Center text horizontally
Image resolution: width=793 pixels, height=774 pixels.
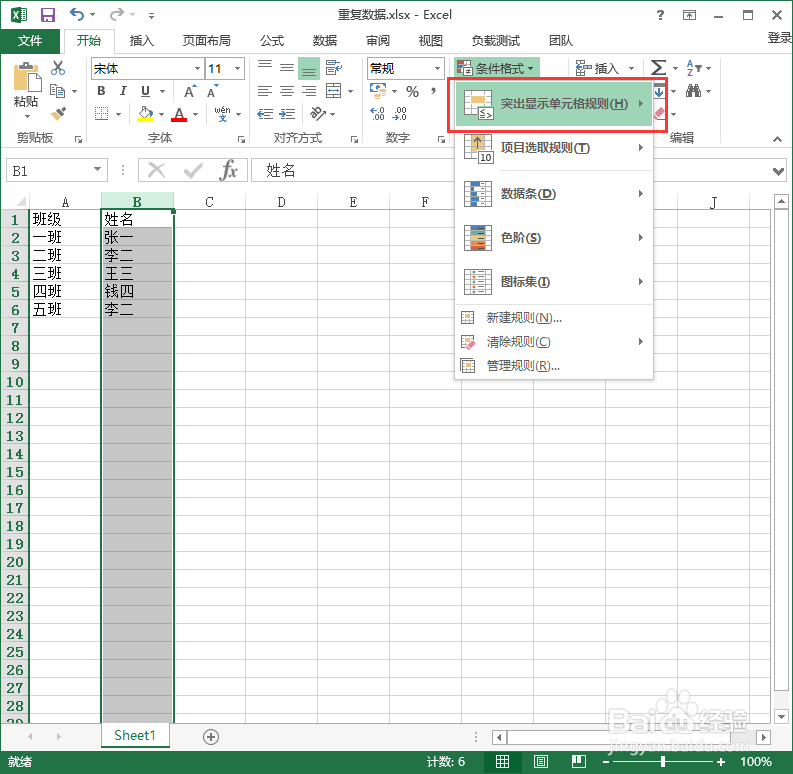287,91
